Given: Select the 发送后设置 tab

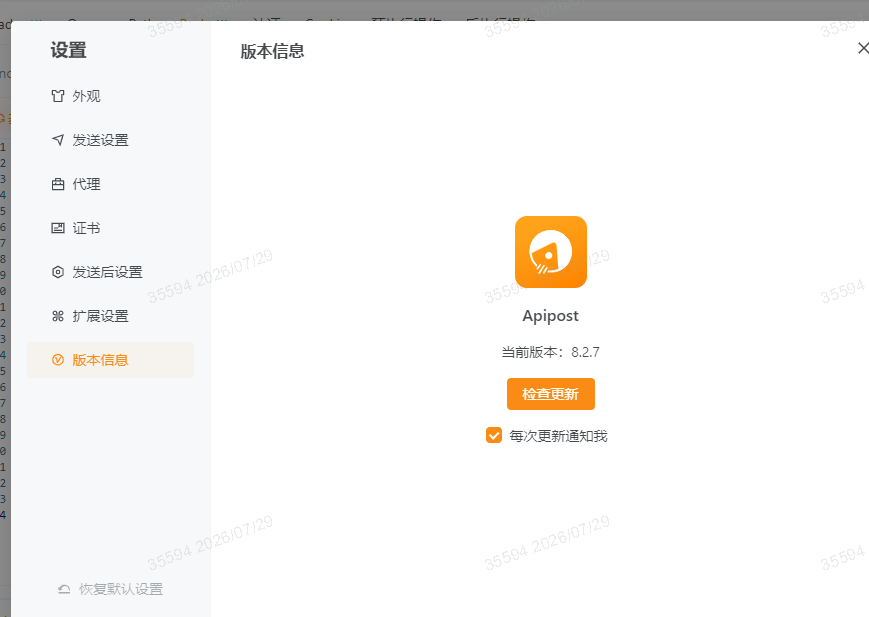Looking at the screenshot, I should pos(110,272).
